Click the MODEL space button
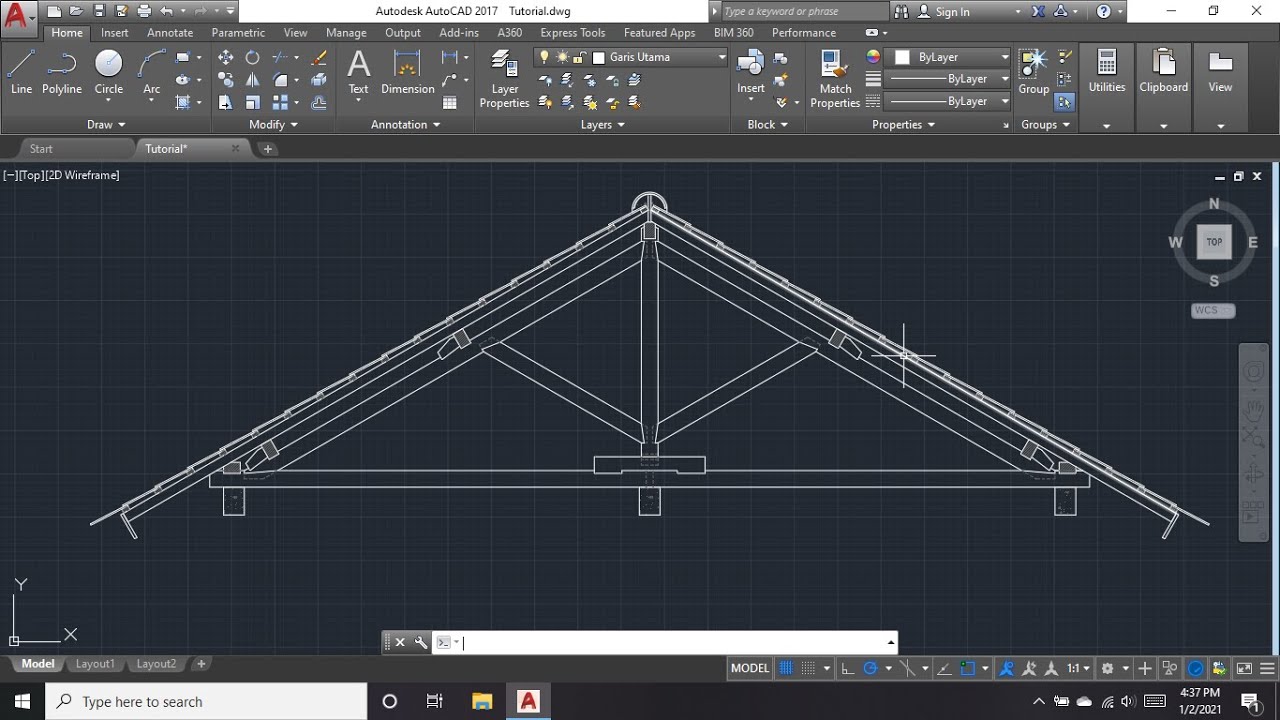This screenshot has height=720, width=1280. coord(750,668)
